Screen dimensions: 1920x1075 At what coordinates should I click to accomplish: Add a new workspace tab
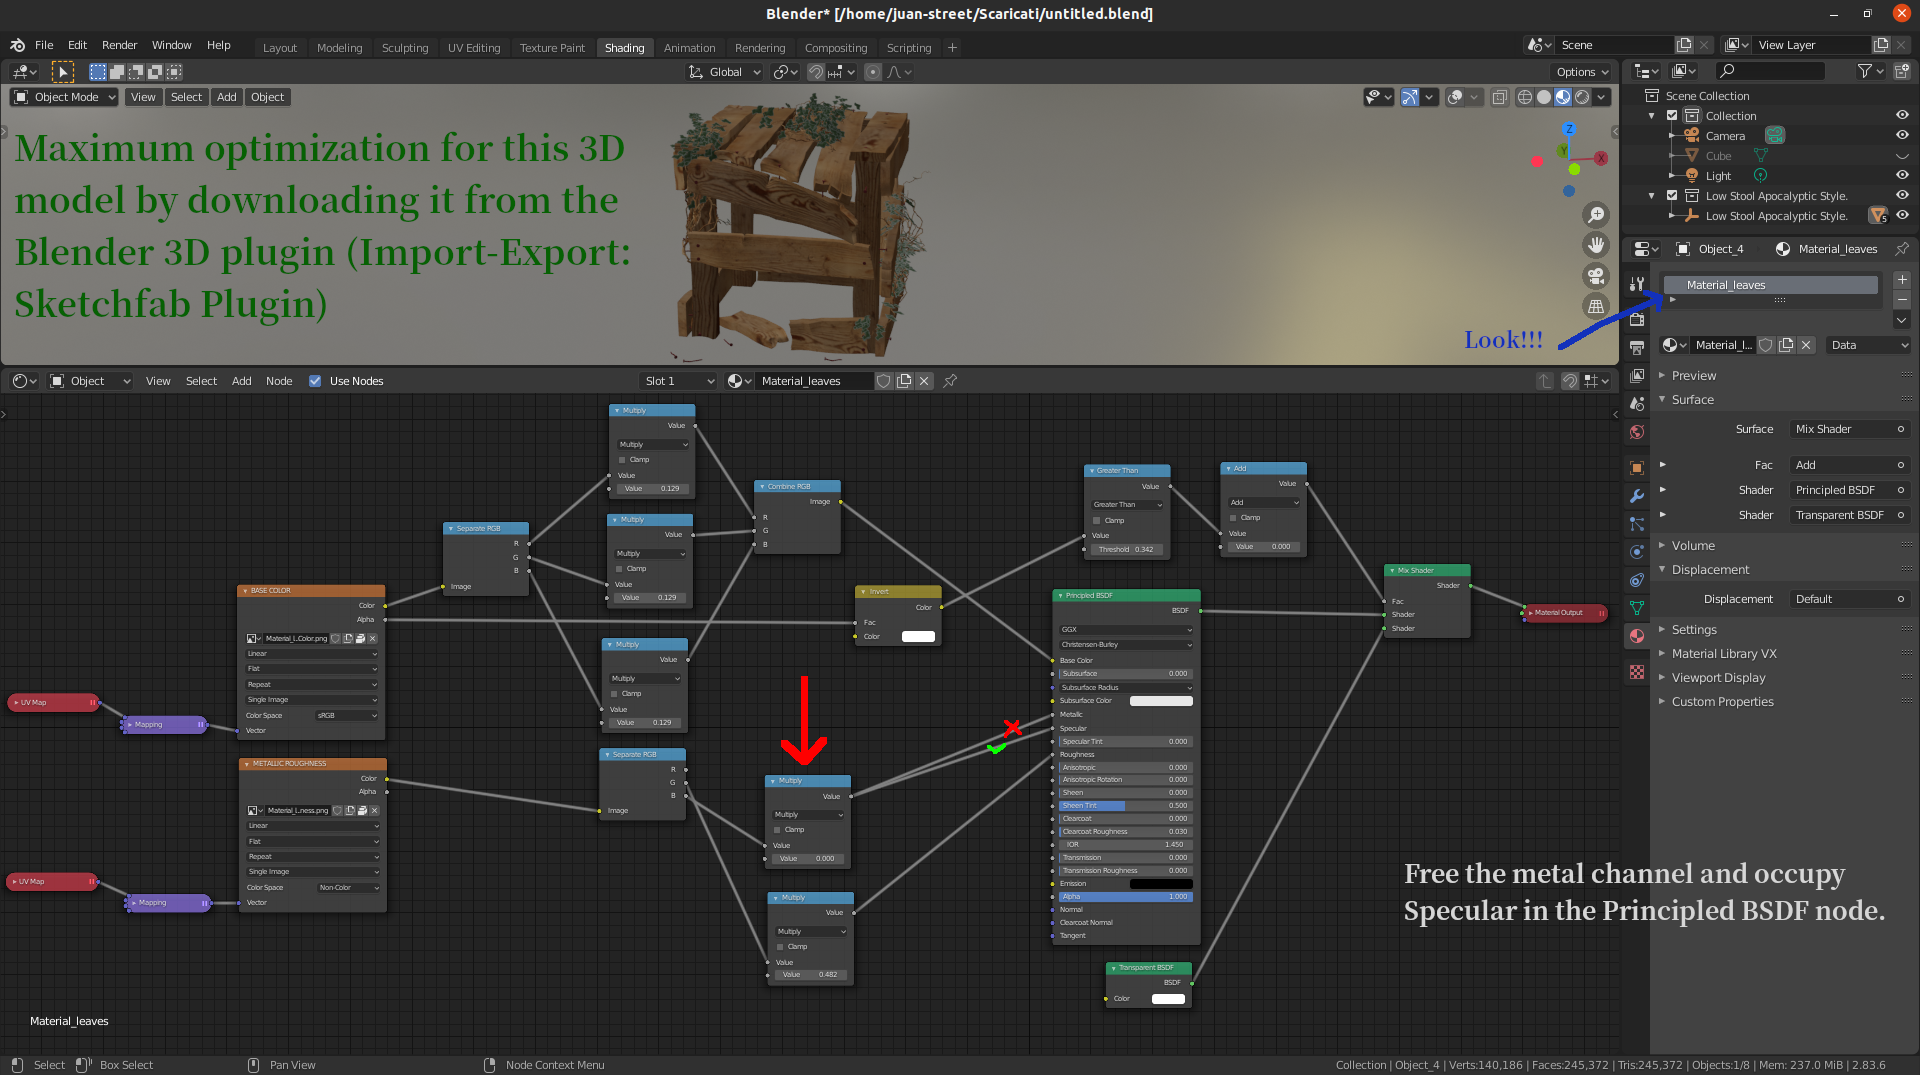[952, 47]
